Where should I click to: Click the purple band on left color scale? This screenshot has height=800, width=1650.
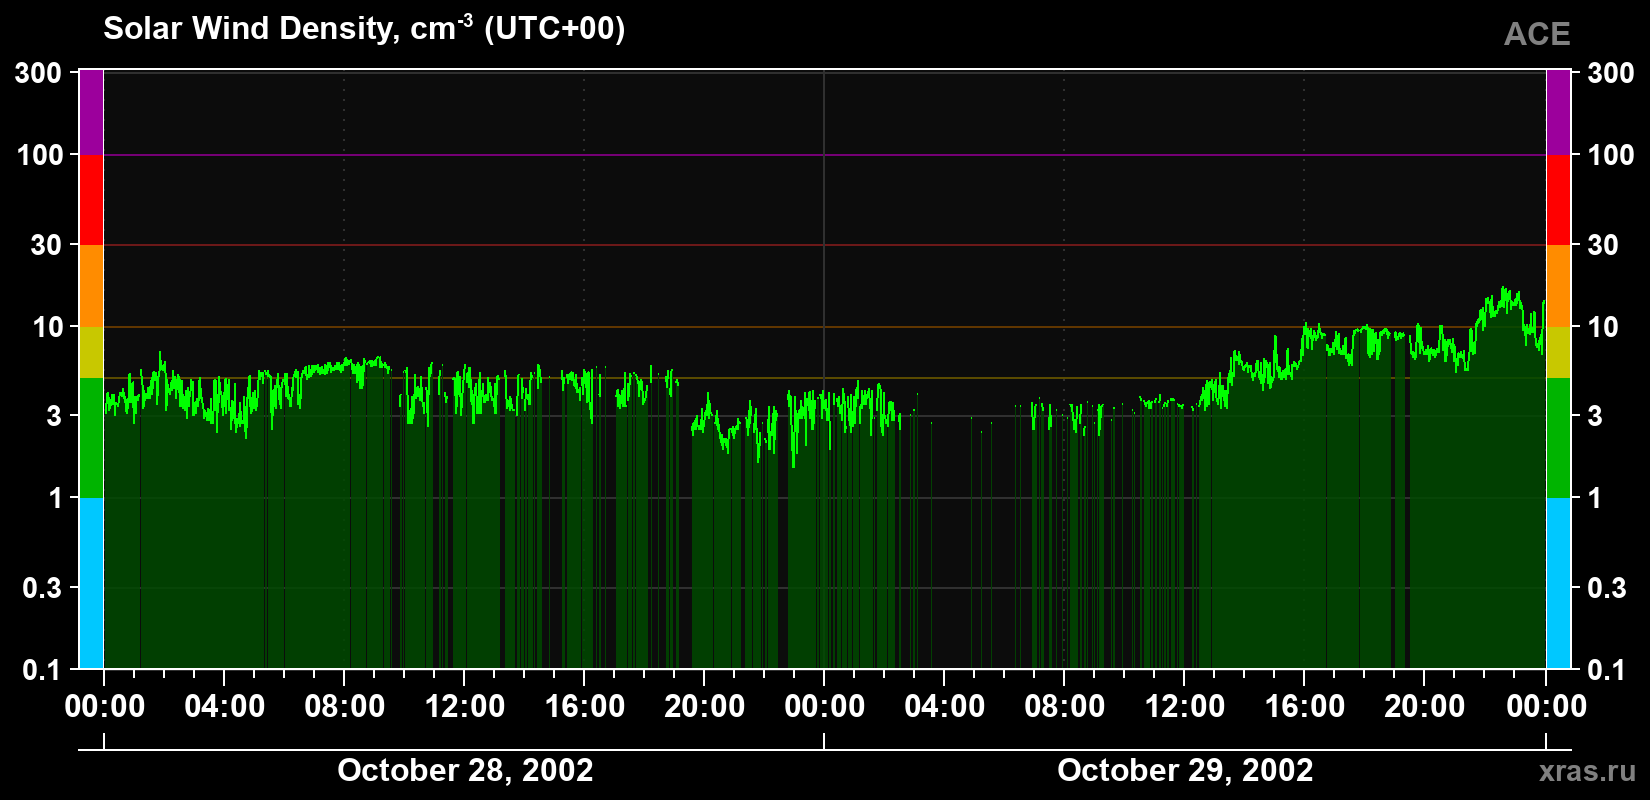pyautogui.click(x=91, y=113)
